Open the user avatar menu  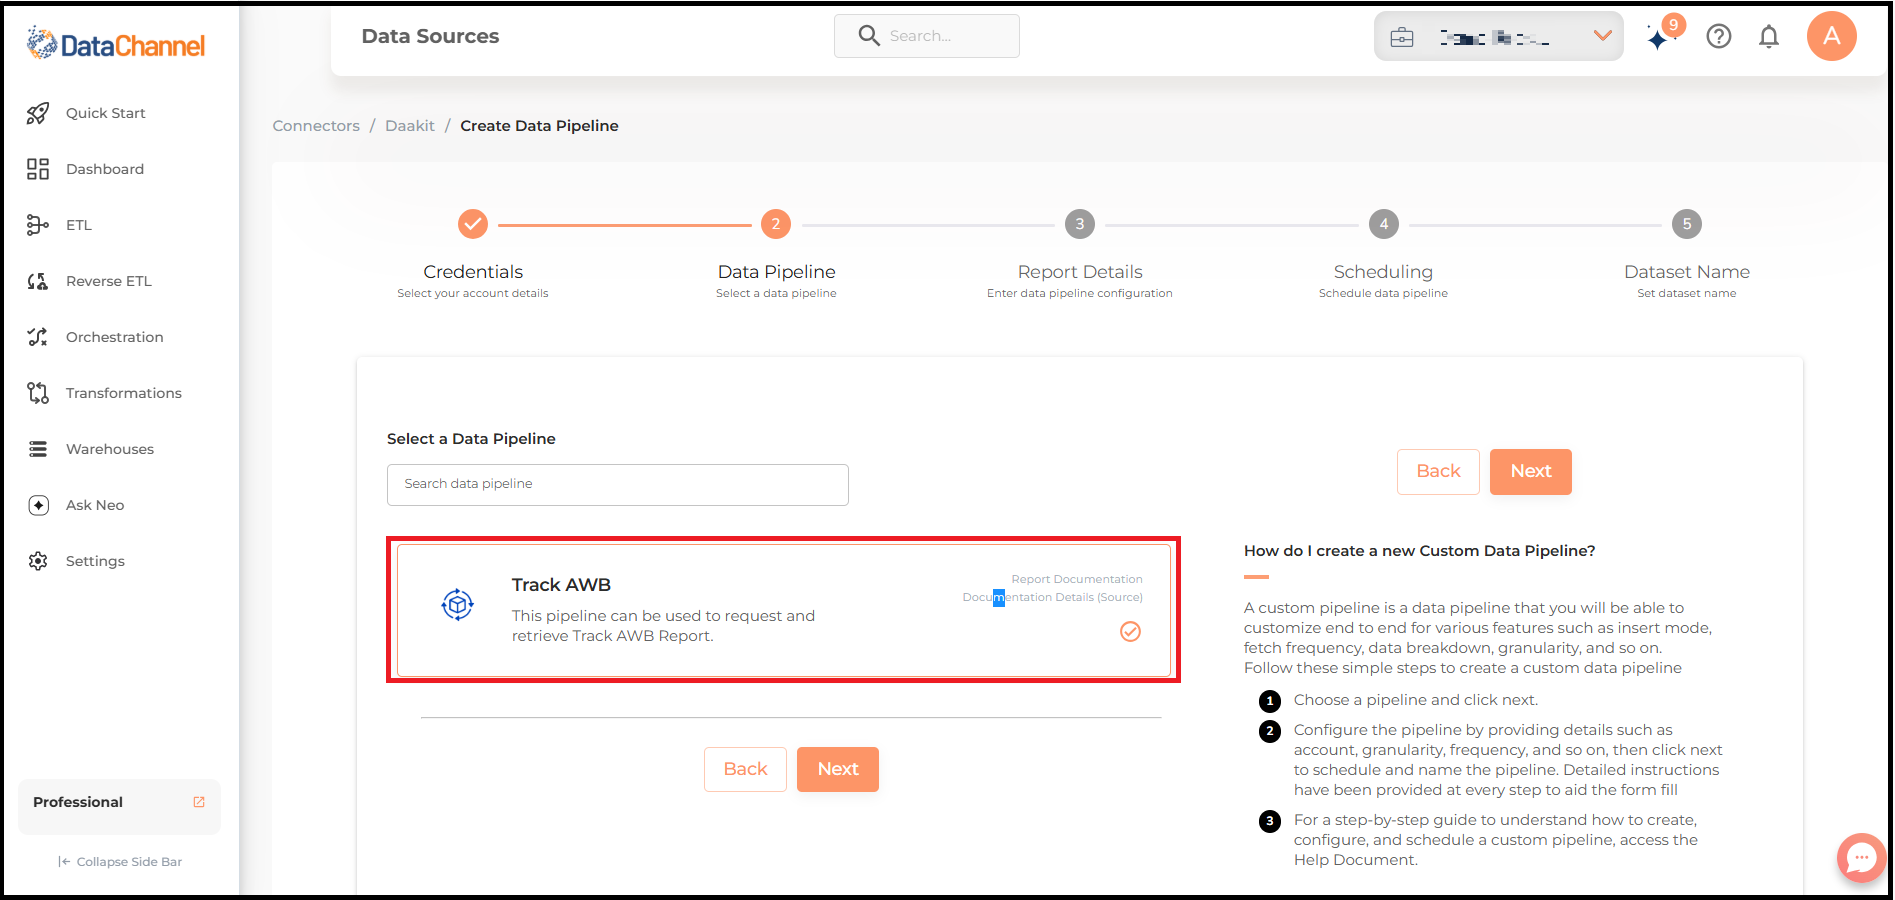click(x=1832, y=36)
